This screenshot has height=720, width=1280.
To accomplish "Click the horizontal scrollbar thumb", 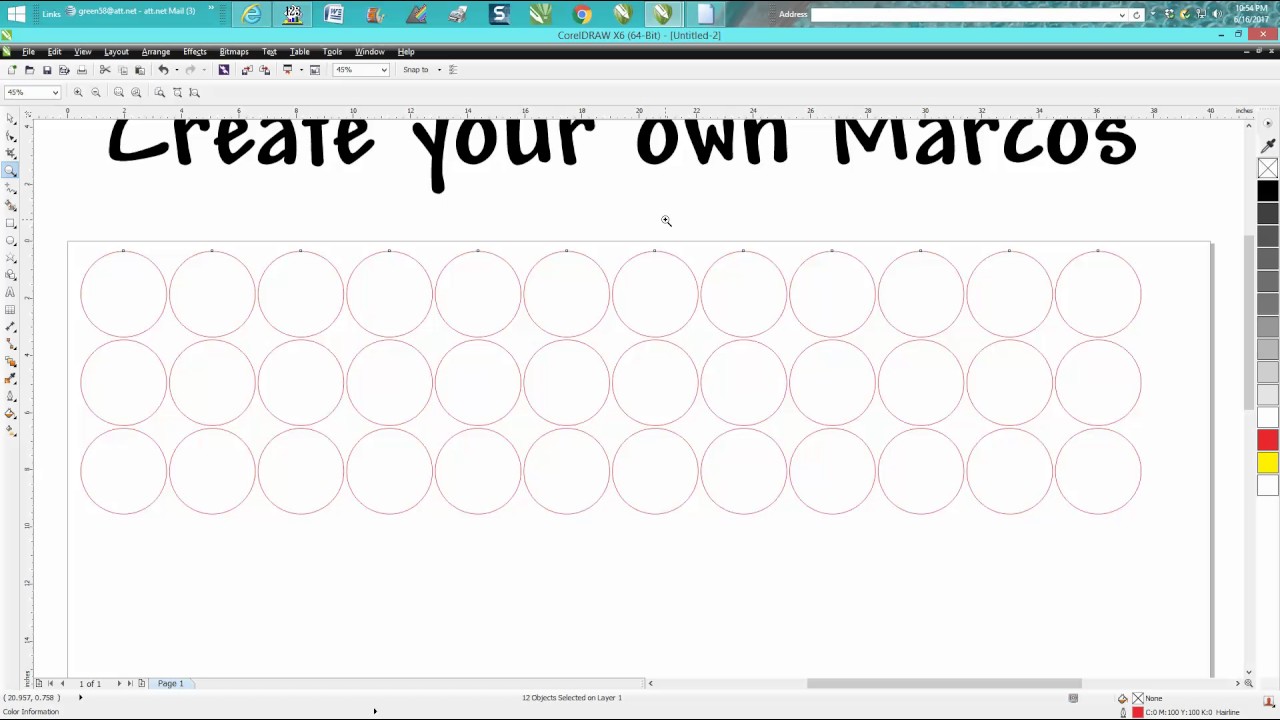I will tap(944, 683).
